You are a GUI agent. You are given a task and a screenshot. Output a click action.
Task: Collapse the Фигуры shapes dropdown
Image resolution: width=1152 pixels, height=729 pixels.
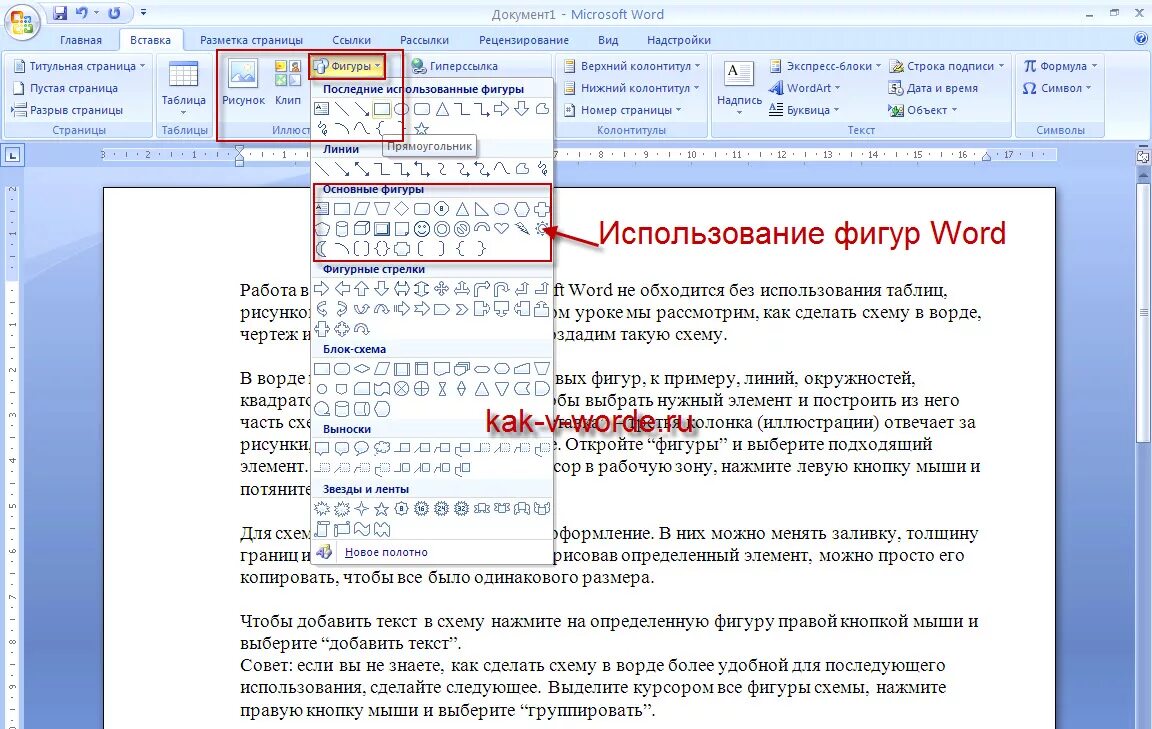coord(347,66)
